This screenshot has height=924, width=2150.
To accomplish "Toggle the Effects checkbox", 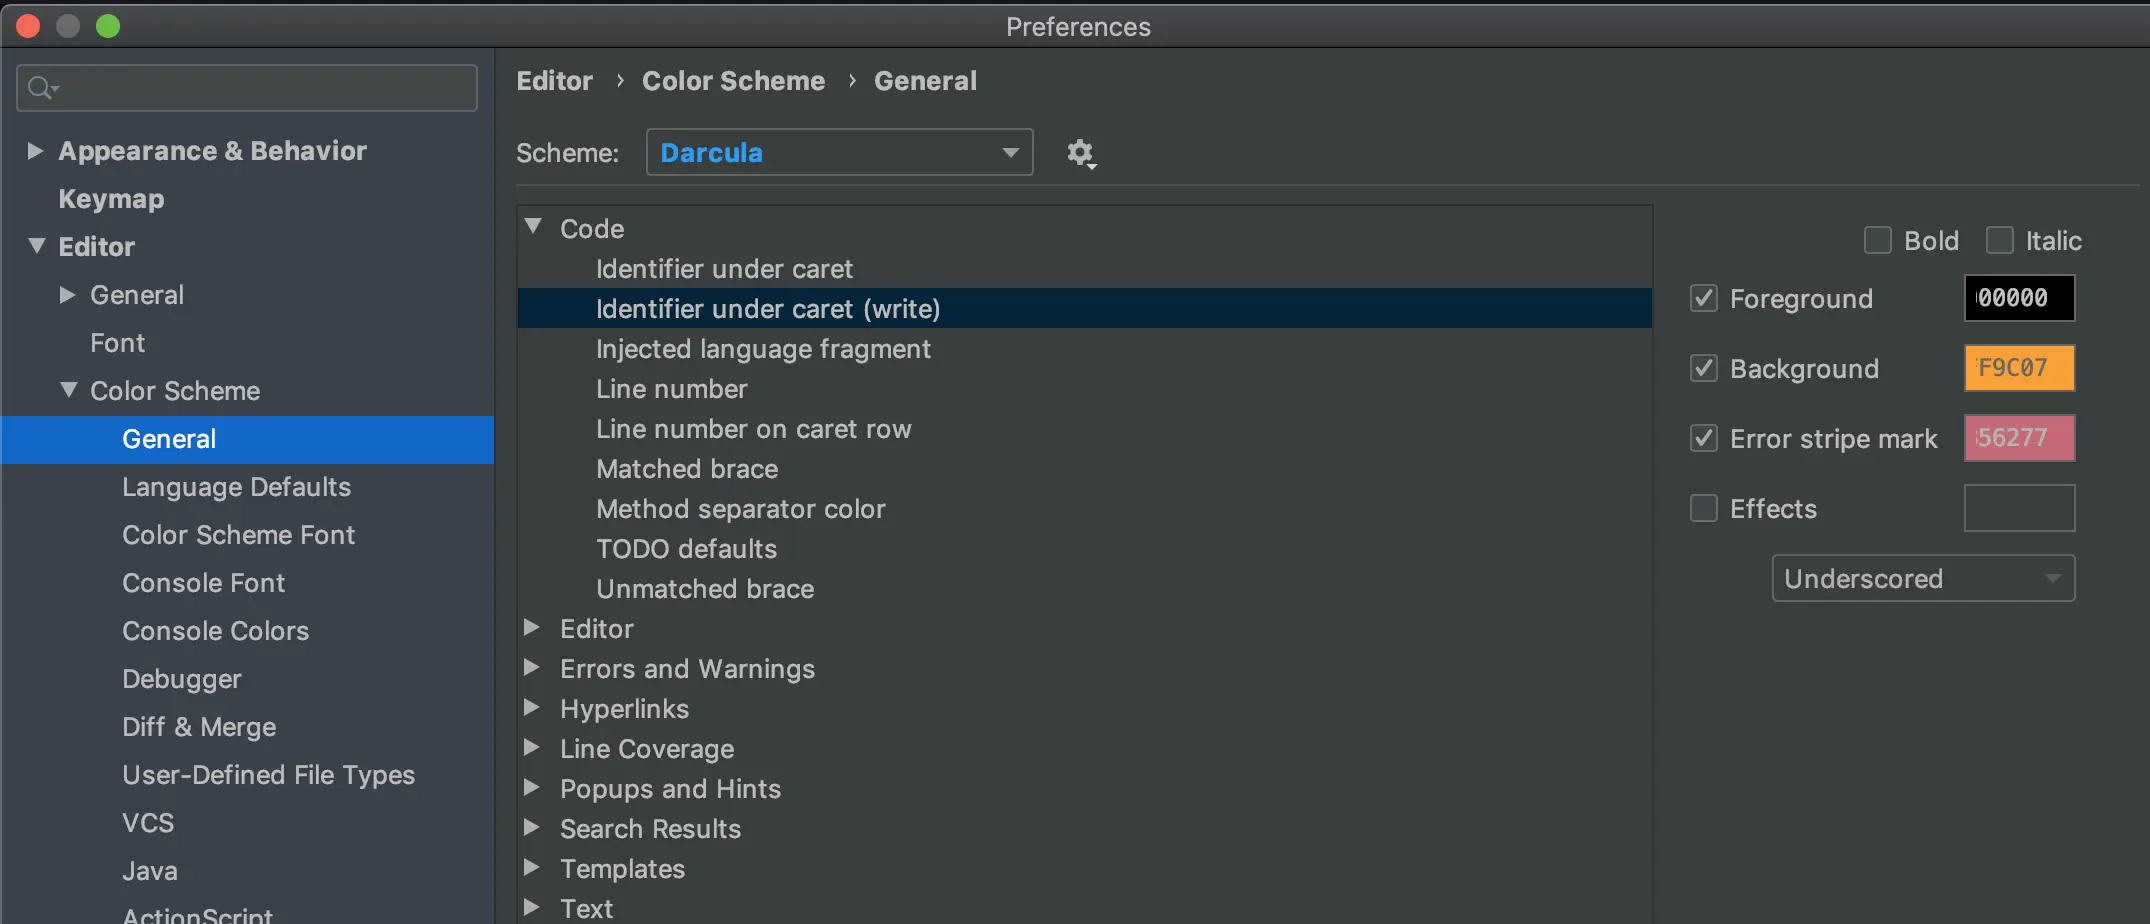I will click(x=1704, y=508).
